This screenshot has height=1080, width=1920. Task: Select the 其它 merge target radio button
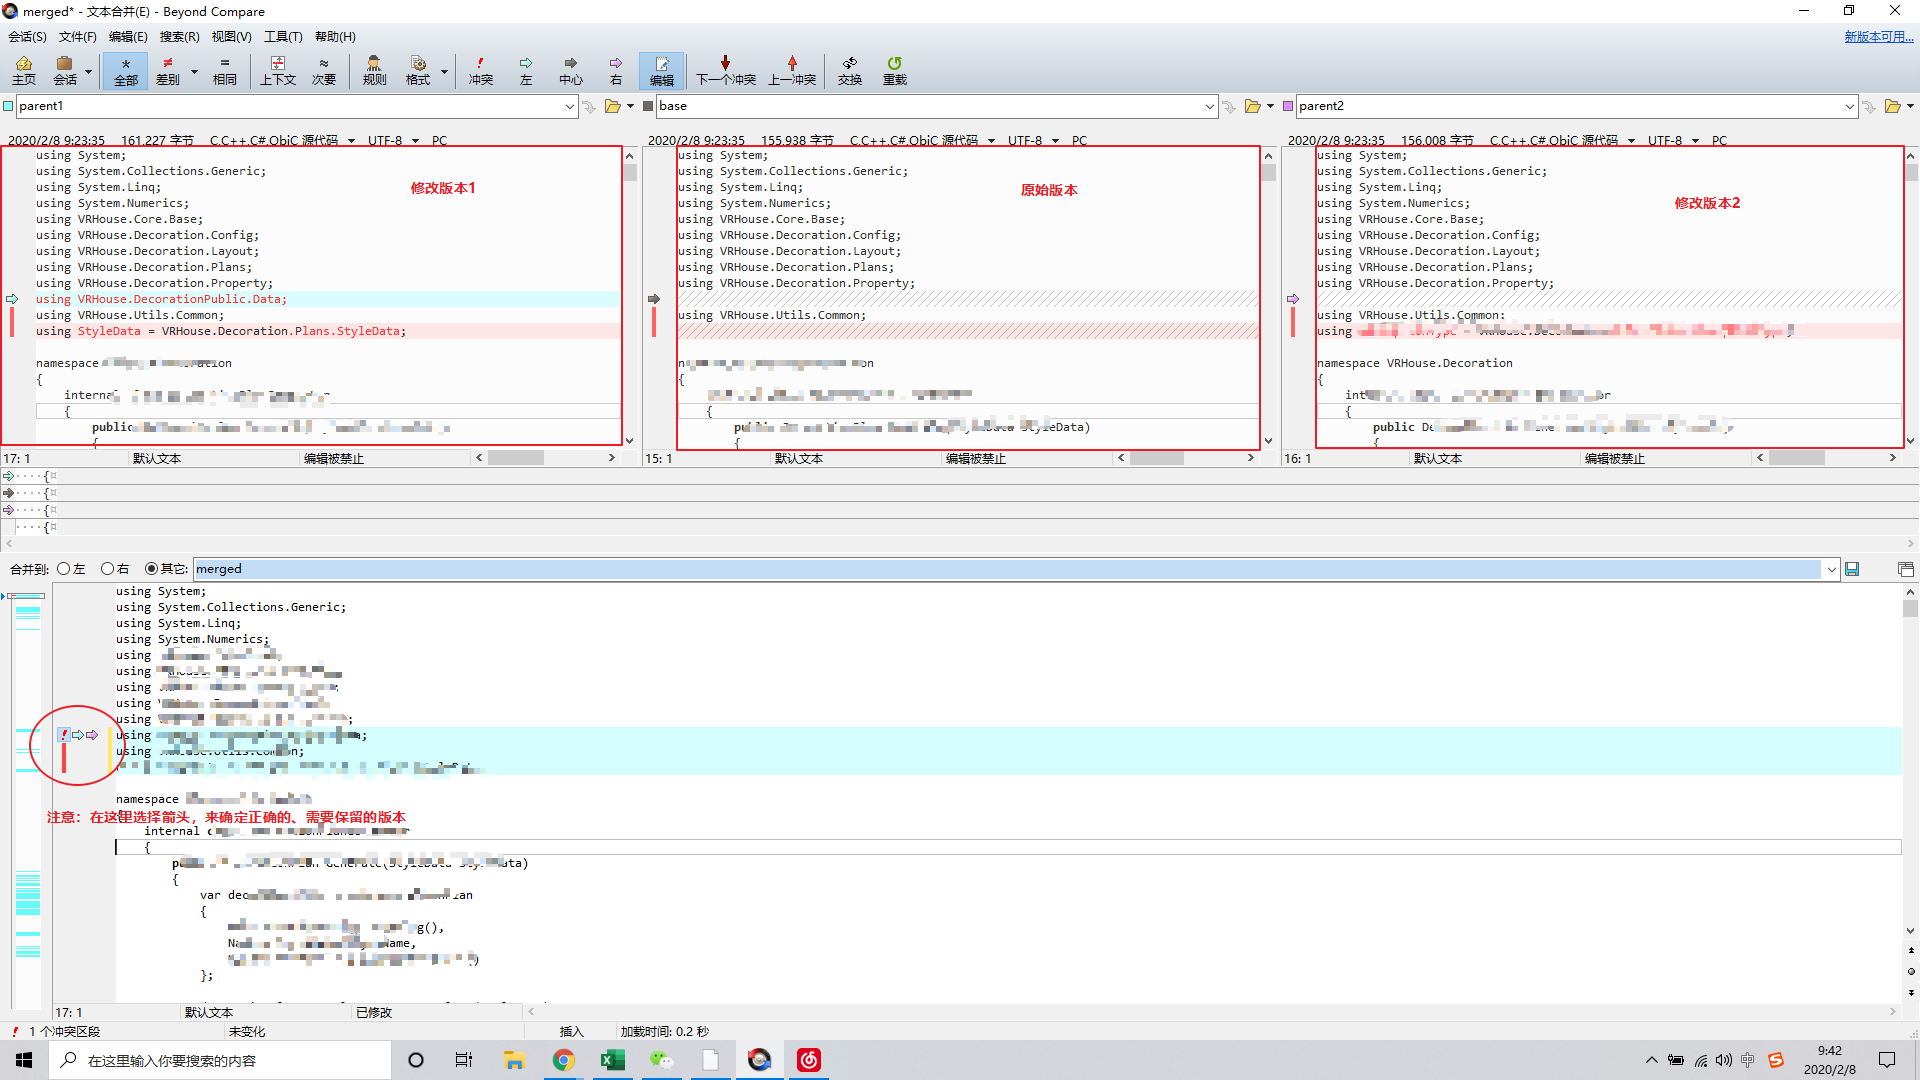point(152,569)
